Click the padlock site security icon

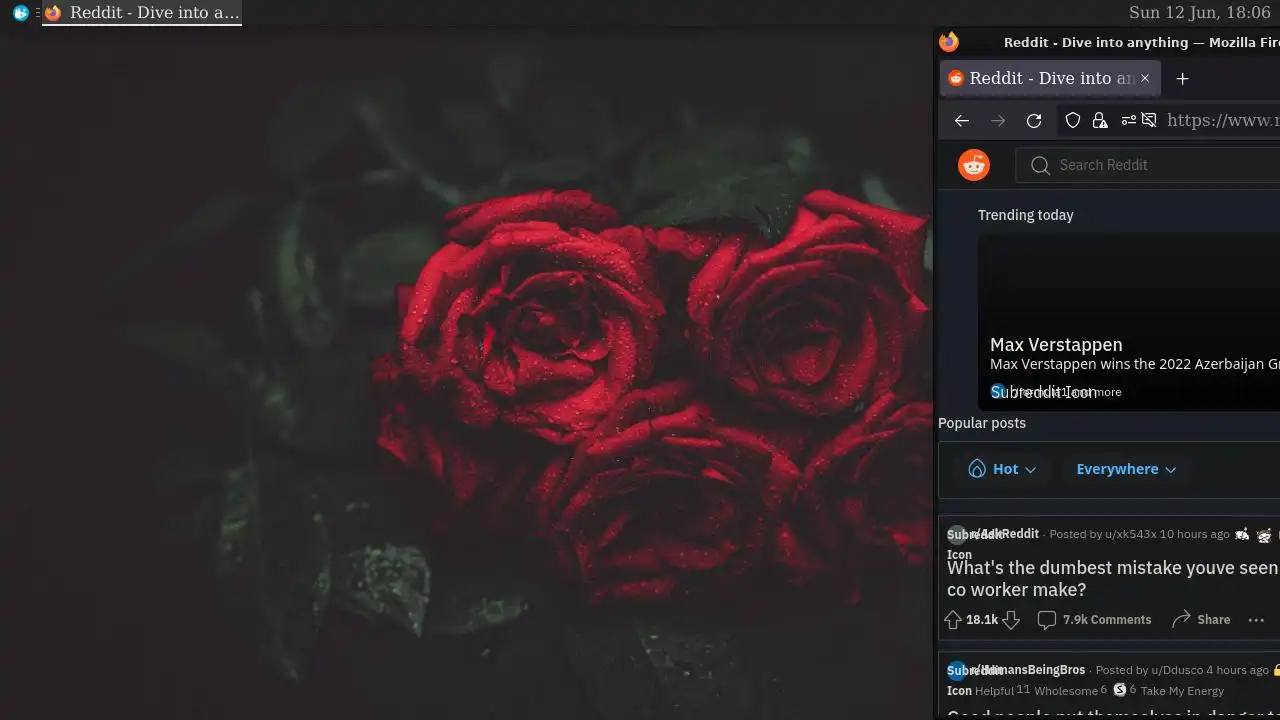pyautogui.click(x=1100, y=121)
